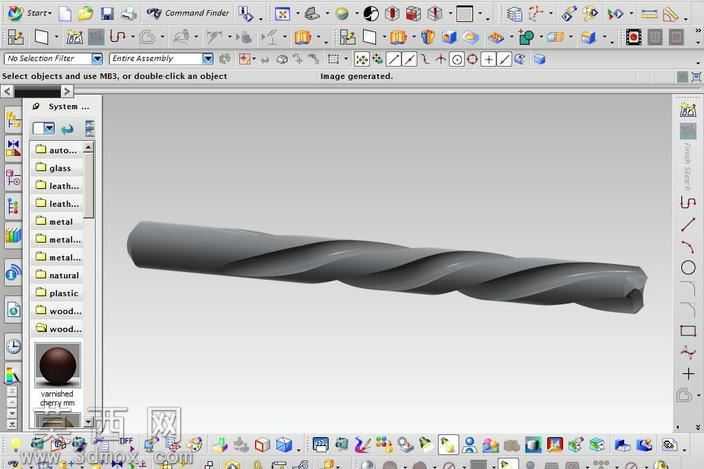Open the auto materials folder
The height and width of the screenshot is (469, 704).
[57, 149]
